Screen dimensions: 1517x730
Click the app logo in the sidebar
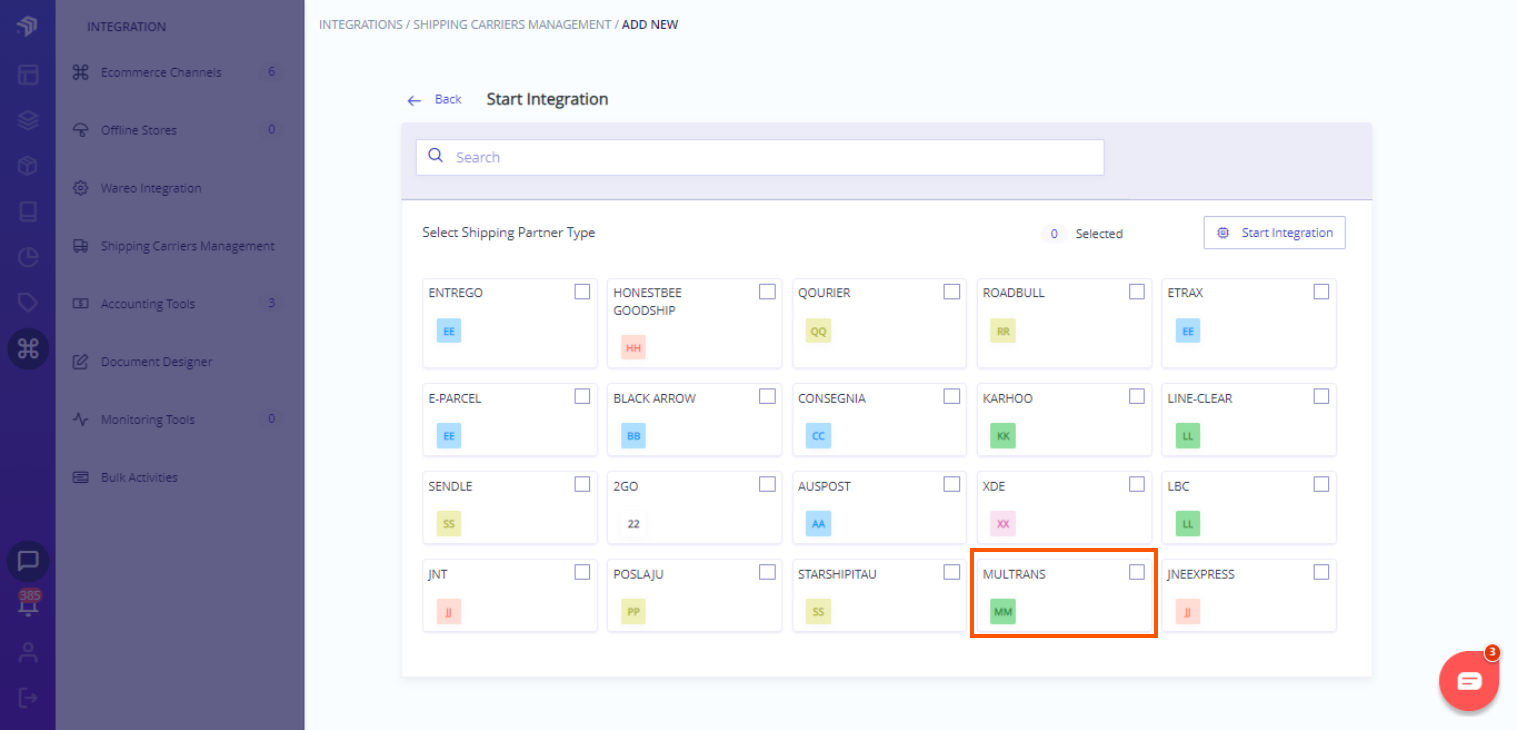27,26
